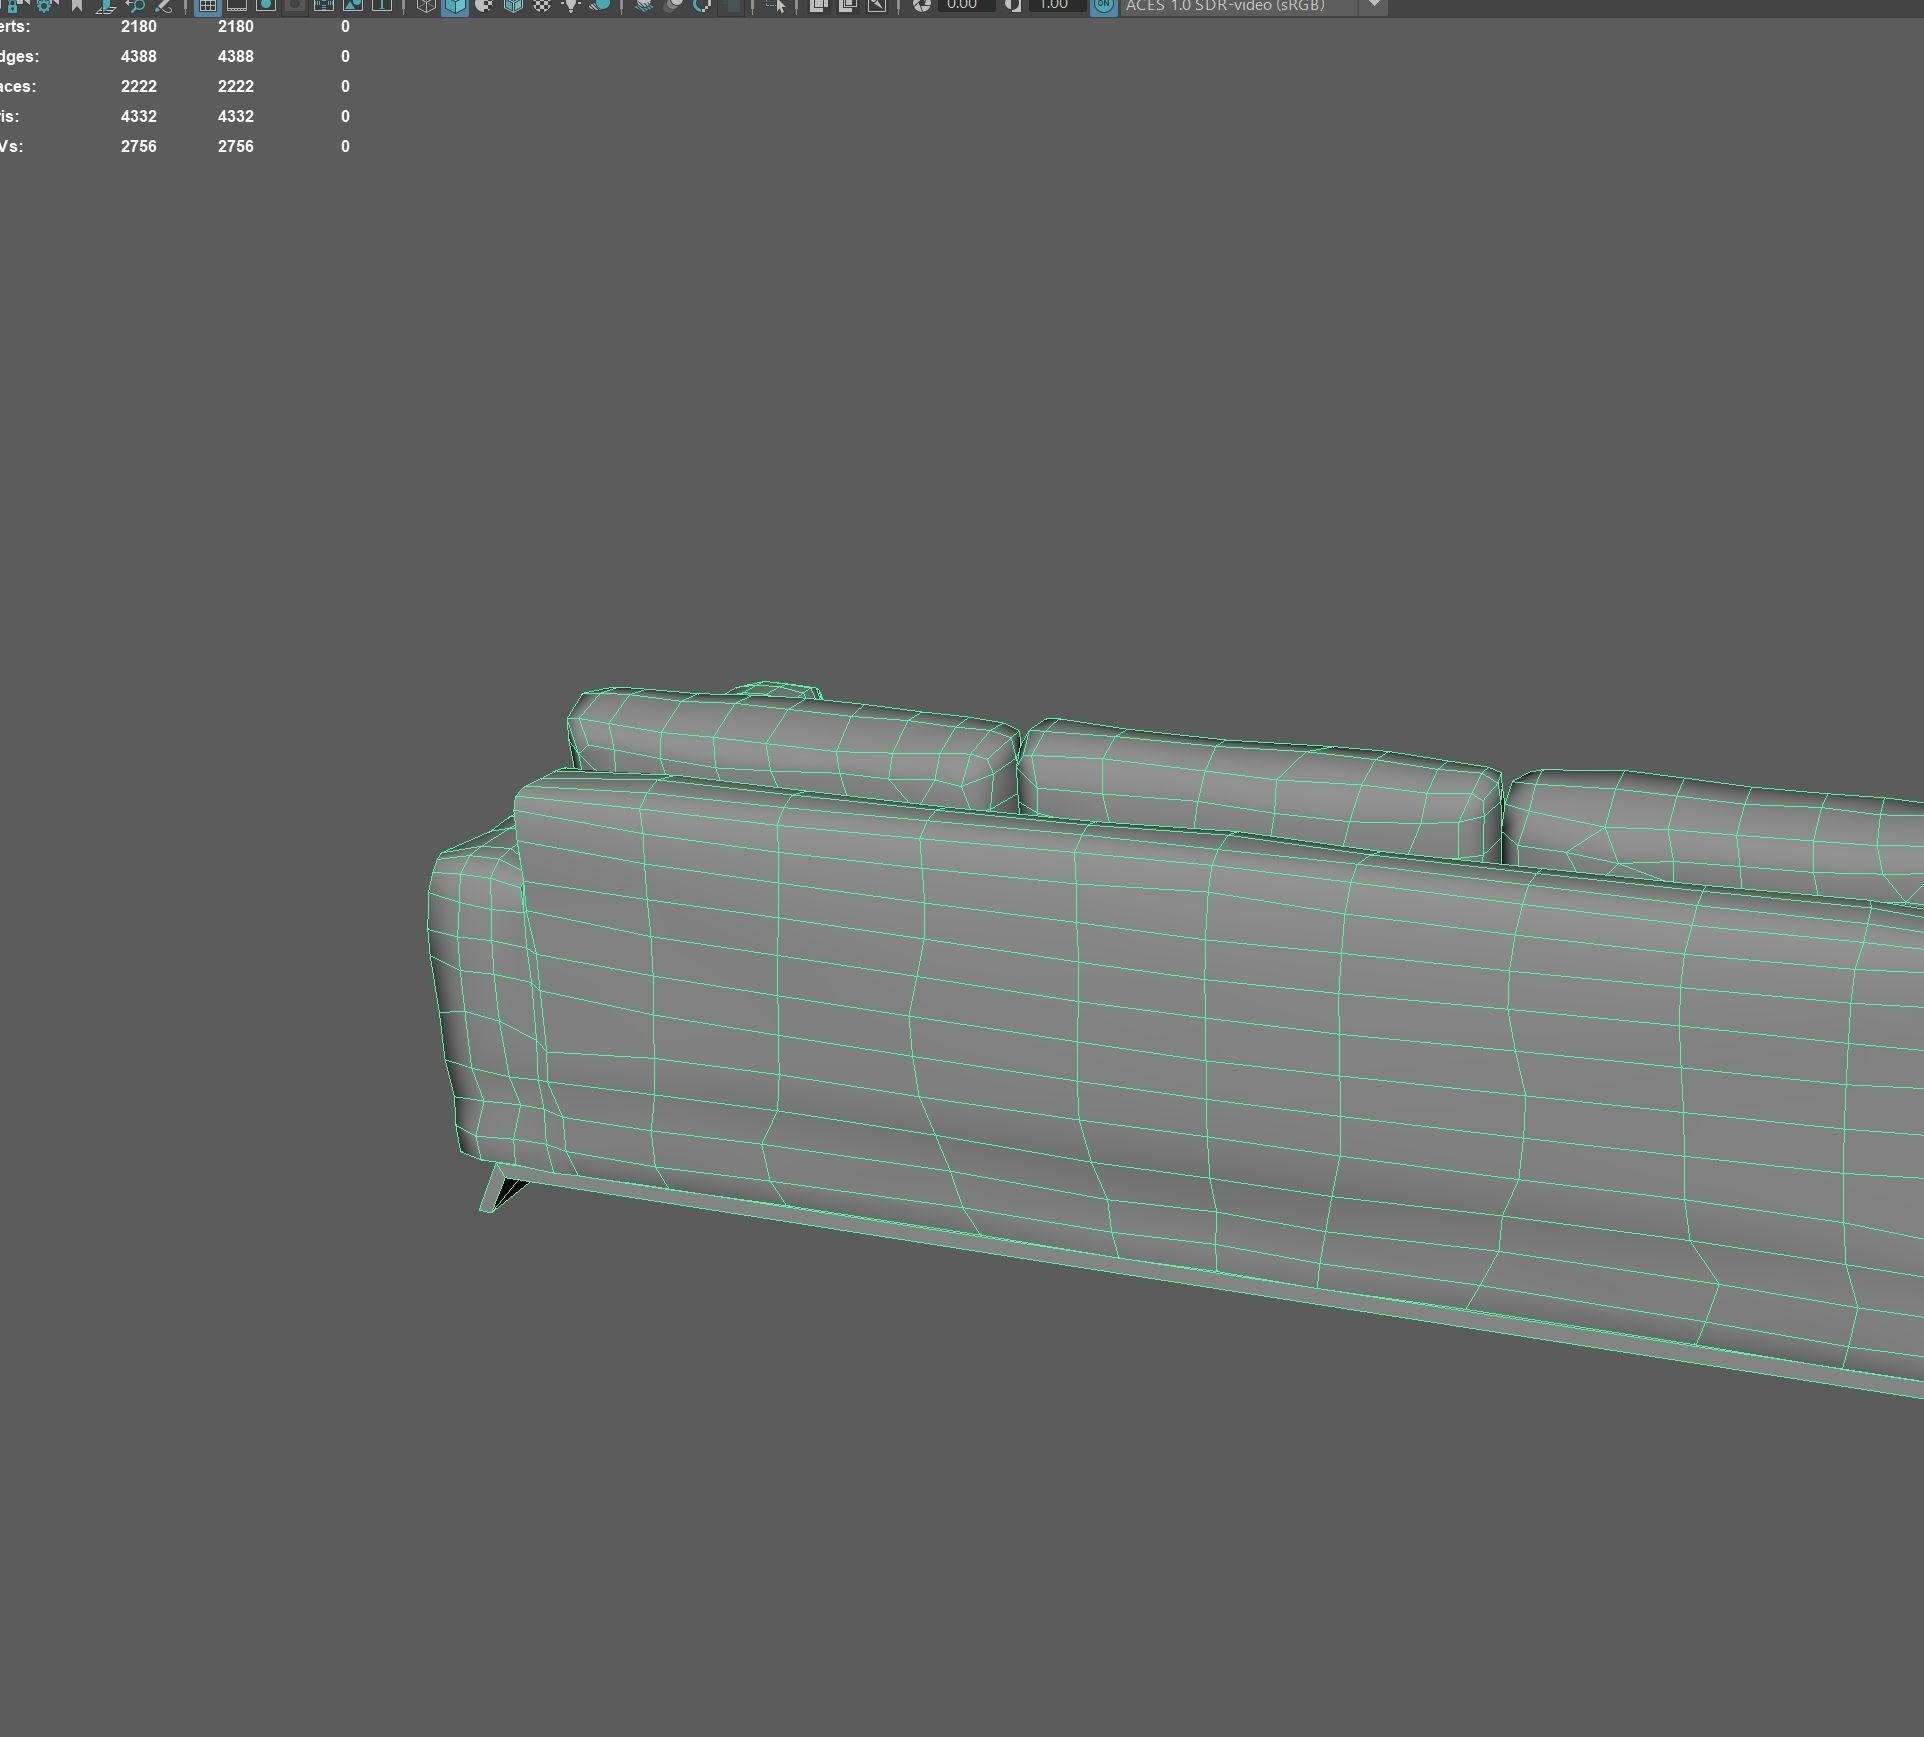Click the UVs label in the HUD
Image resolution: width=1924 pixels, height=1737 pixels.
(11, 146)
